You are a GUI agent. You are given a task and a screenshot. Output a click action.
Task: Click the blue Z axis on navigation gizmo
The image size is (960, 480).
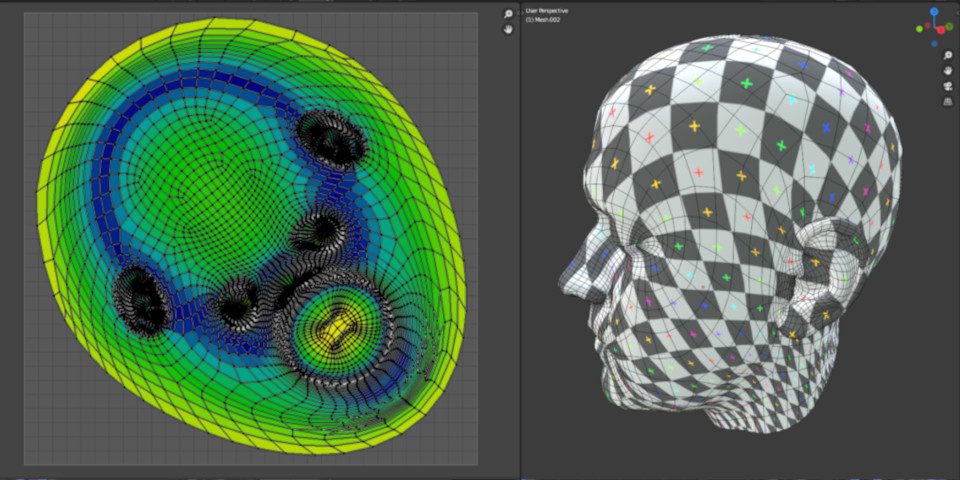point(934,12)
